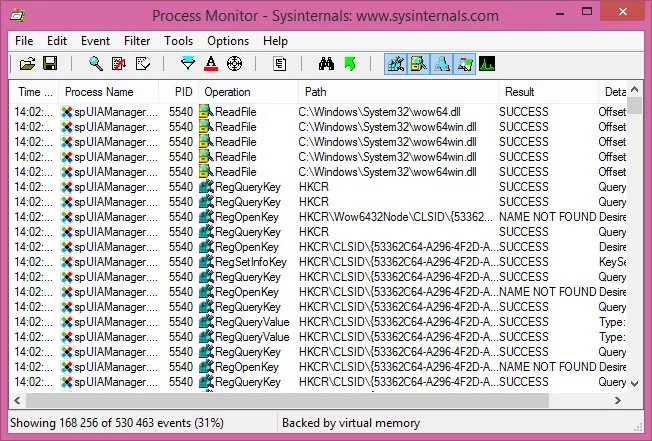Close the Process Monitor window
The height and width of the screenshot is (441, 652).
click(622, 12)
